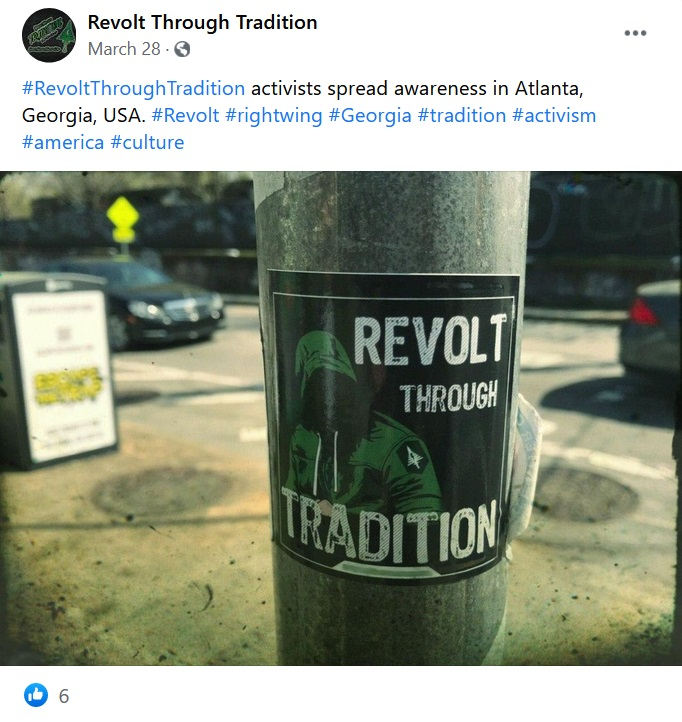The image size is (682, 722).
Task: Click the #culture hashtag
Action: coord(147,142)
